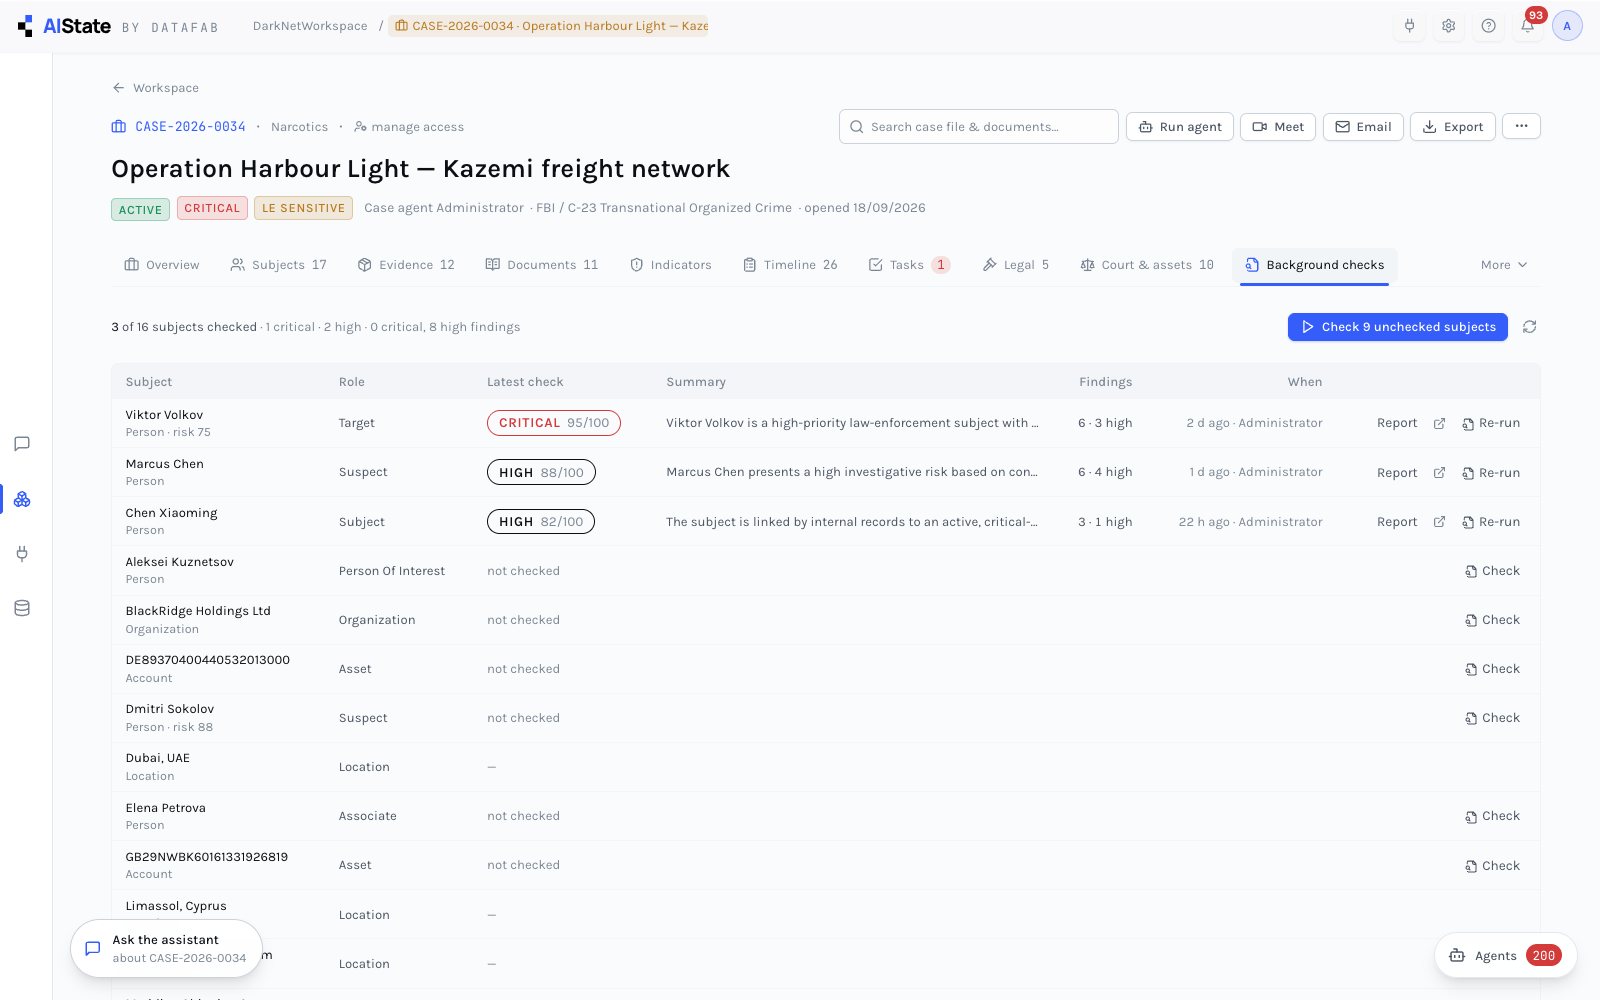Click manage access link
Viewport: 1600px width, 1000px height.
[409, 127]
